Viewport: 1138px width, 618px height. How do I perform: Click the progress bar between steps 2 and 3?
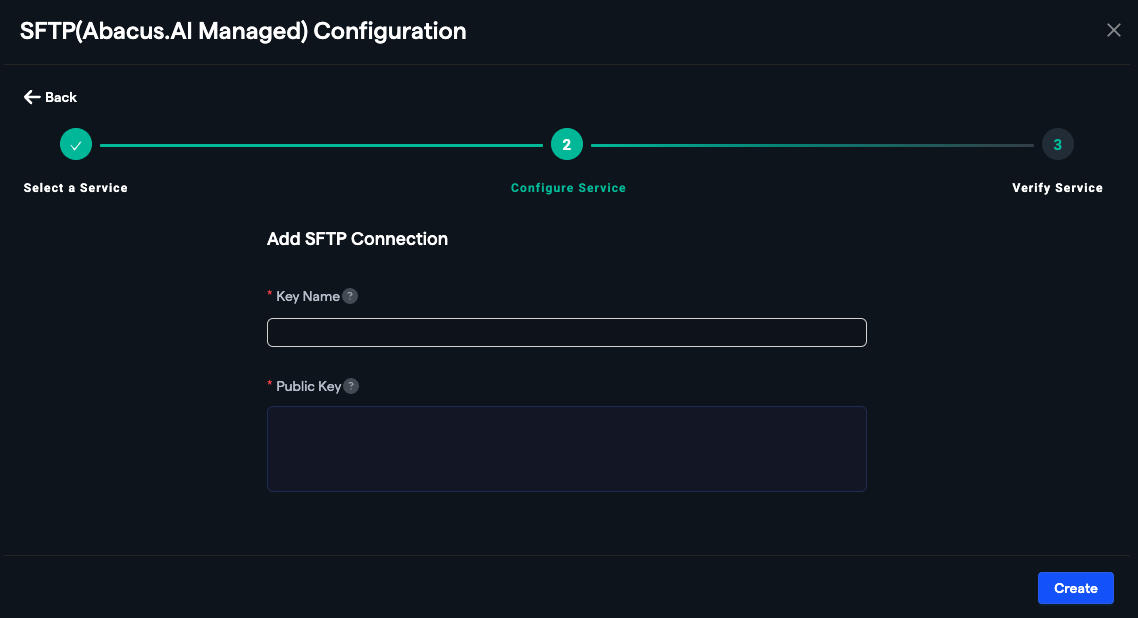point(812,143)
